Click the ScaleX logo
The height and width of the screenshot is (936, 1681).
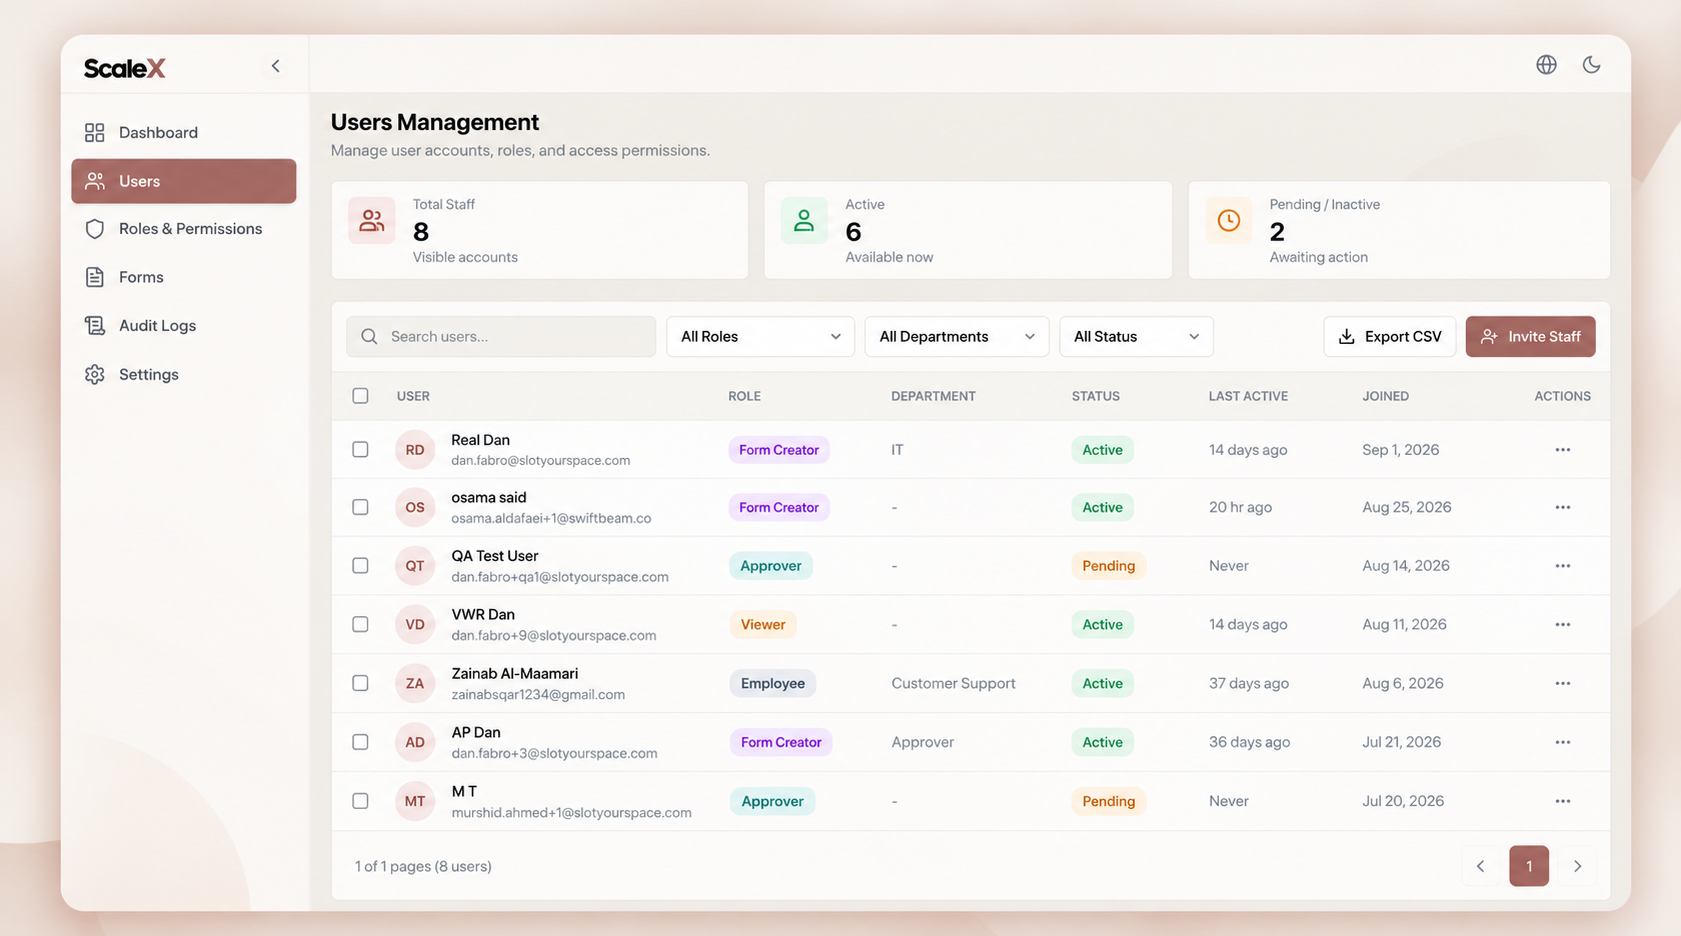tap(125, 68)
